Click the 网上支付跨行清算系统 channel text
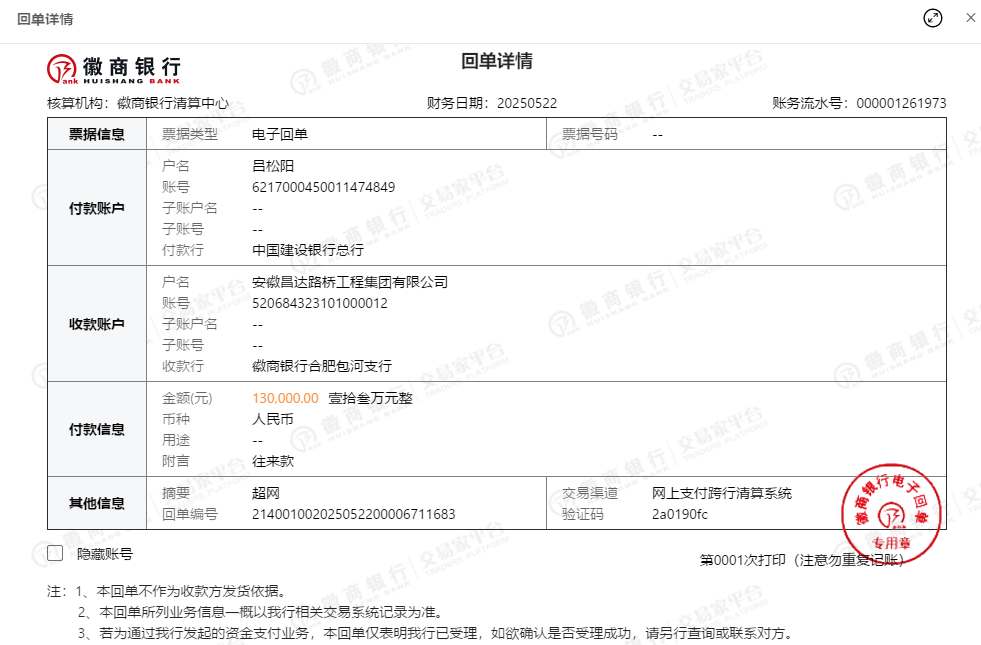This screenshot has height=645, width=981. 721,493
